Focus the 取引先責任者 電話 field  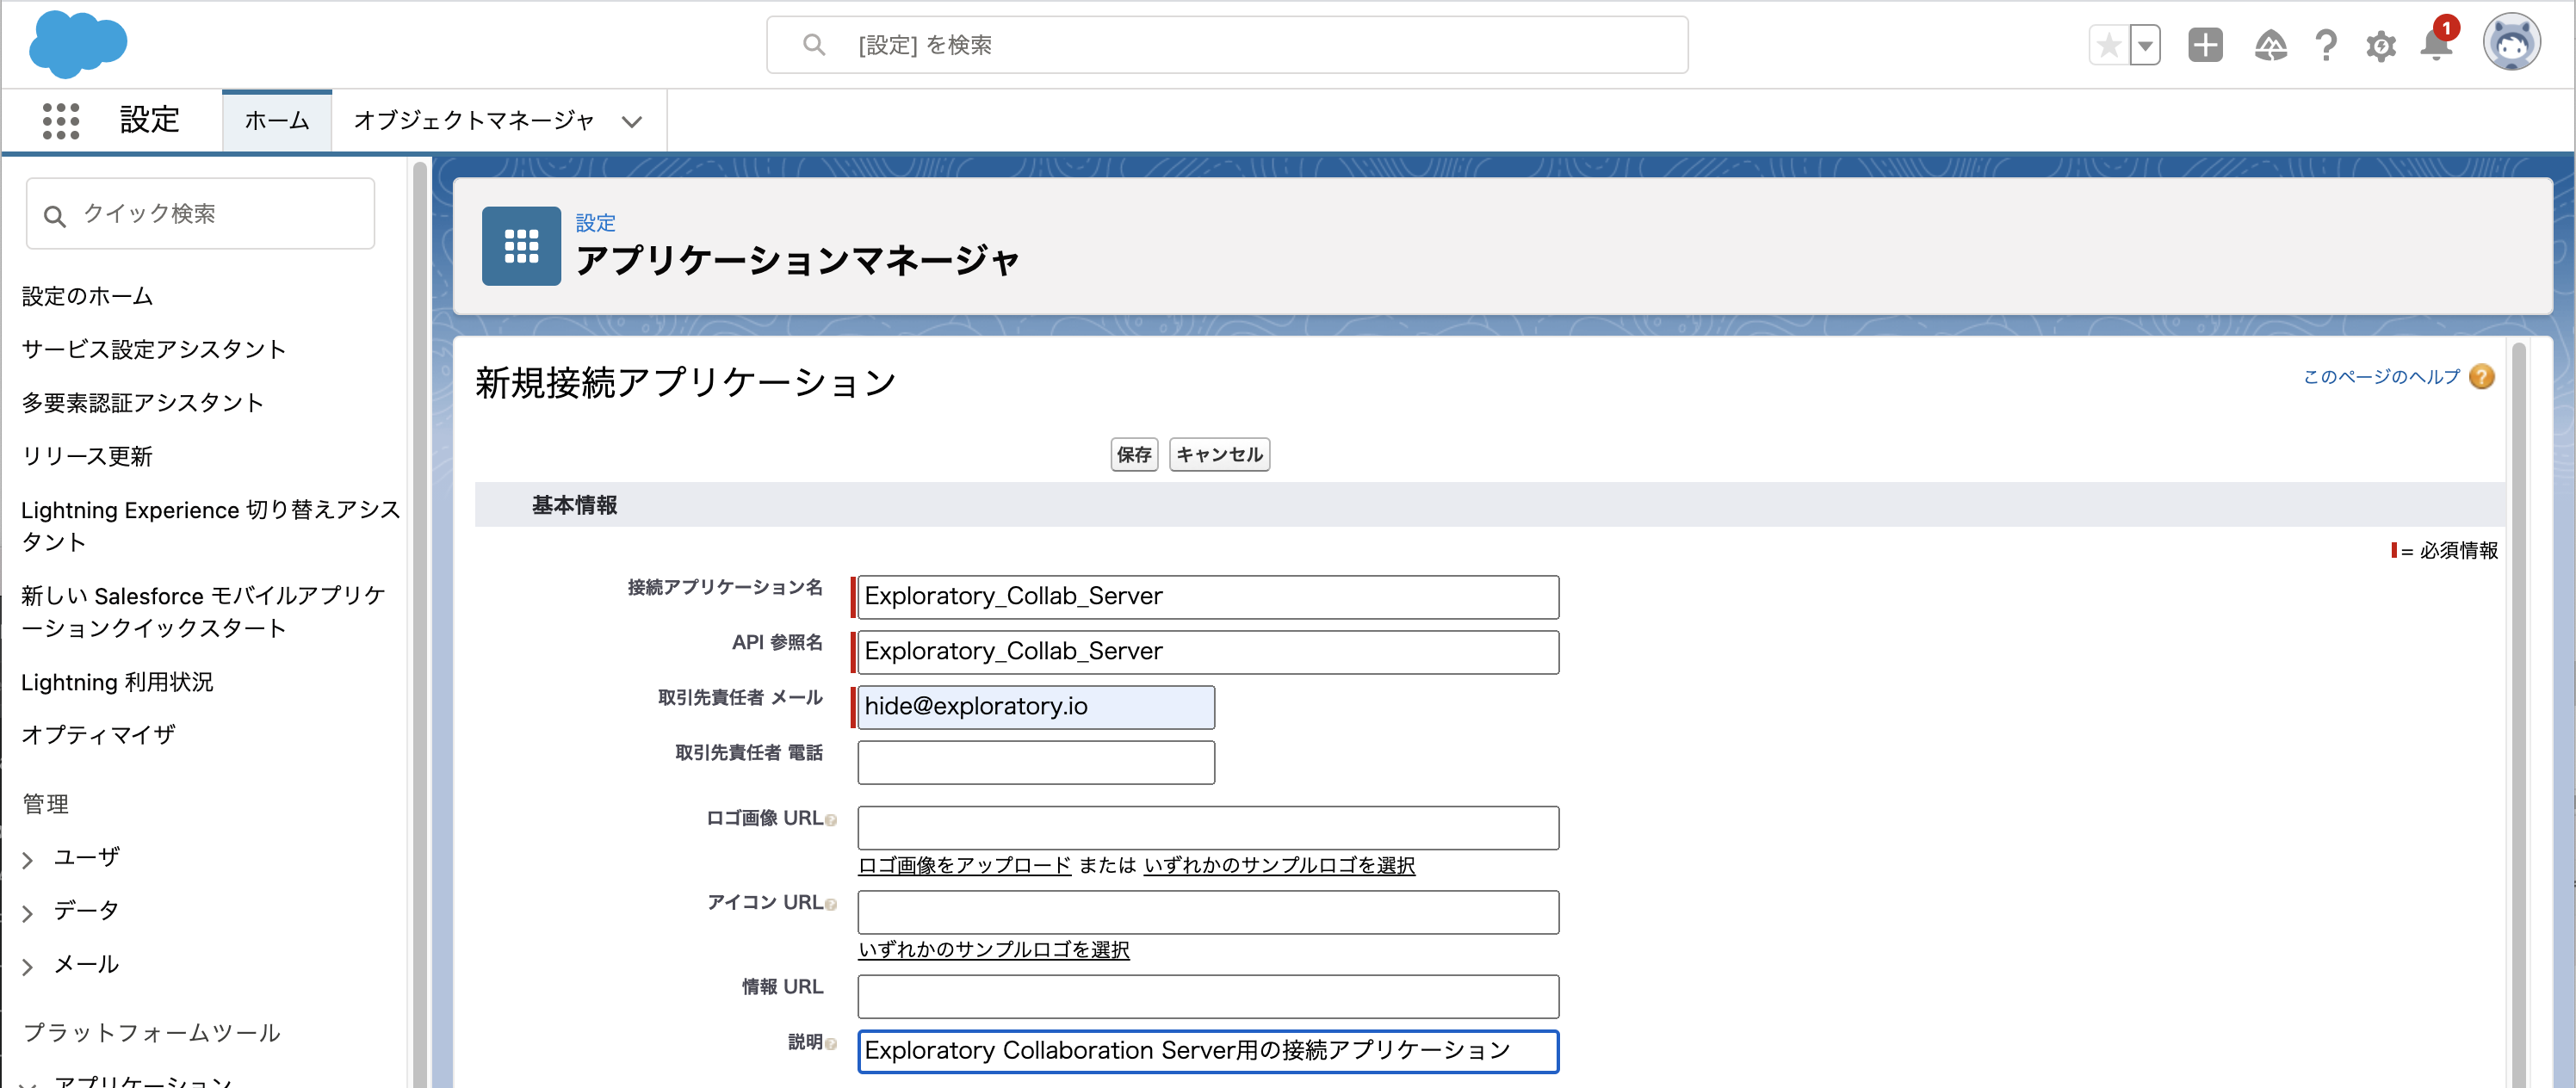tap(1036, 762)
